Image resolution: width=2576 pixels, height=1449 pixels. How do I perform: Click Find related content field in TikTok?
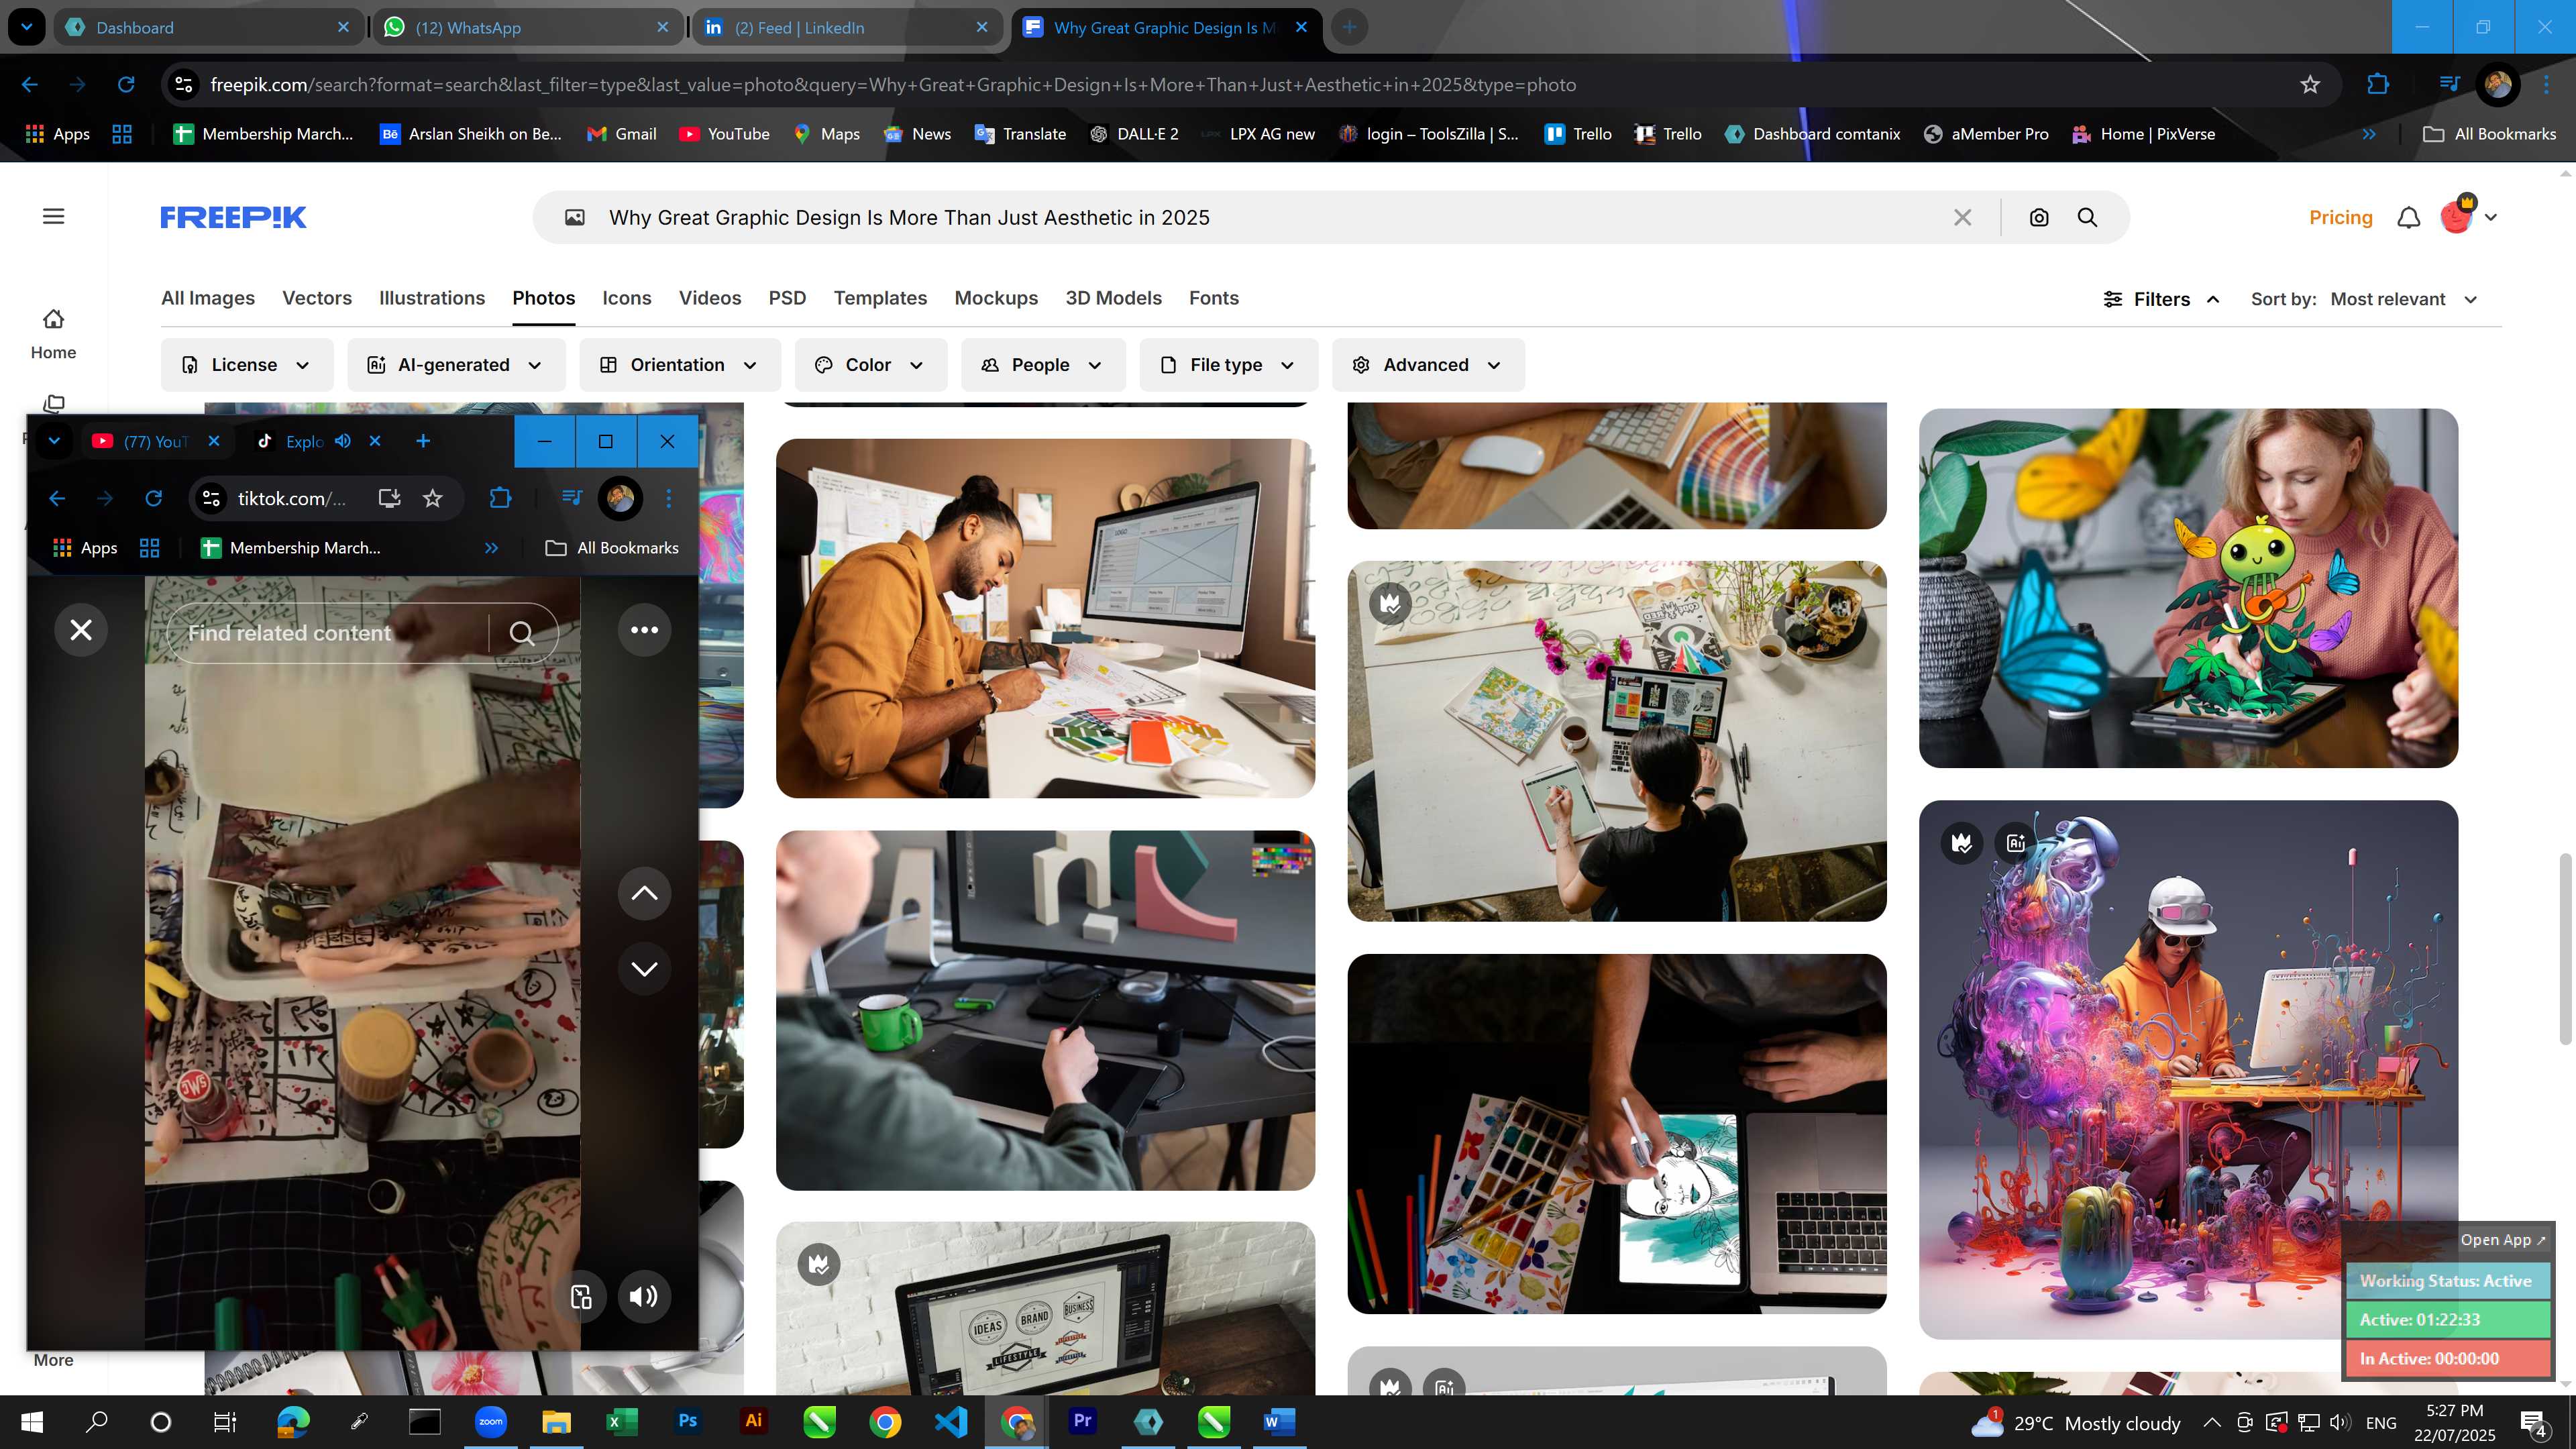click(x=327, y=633)
